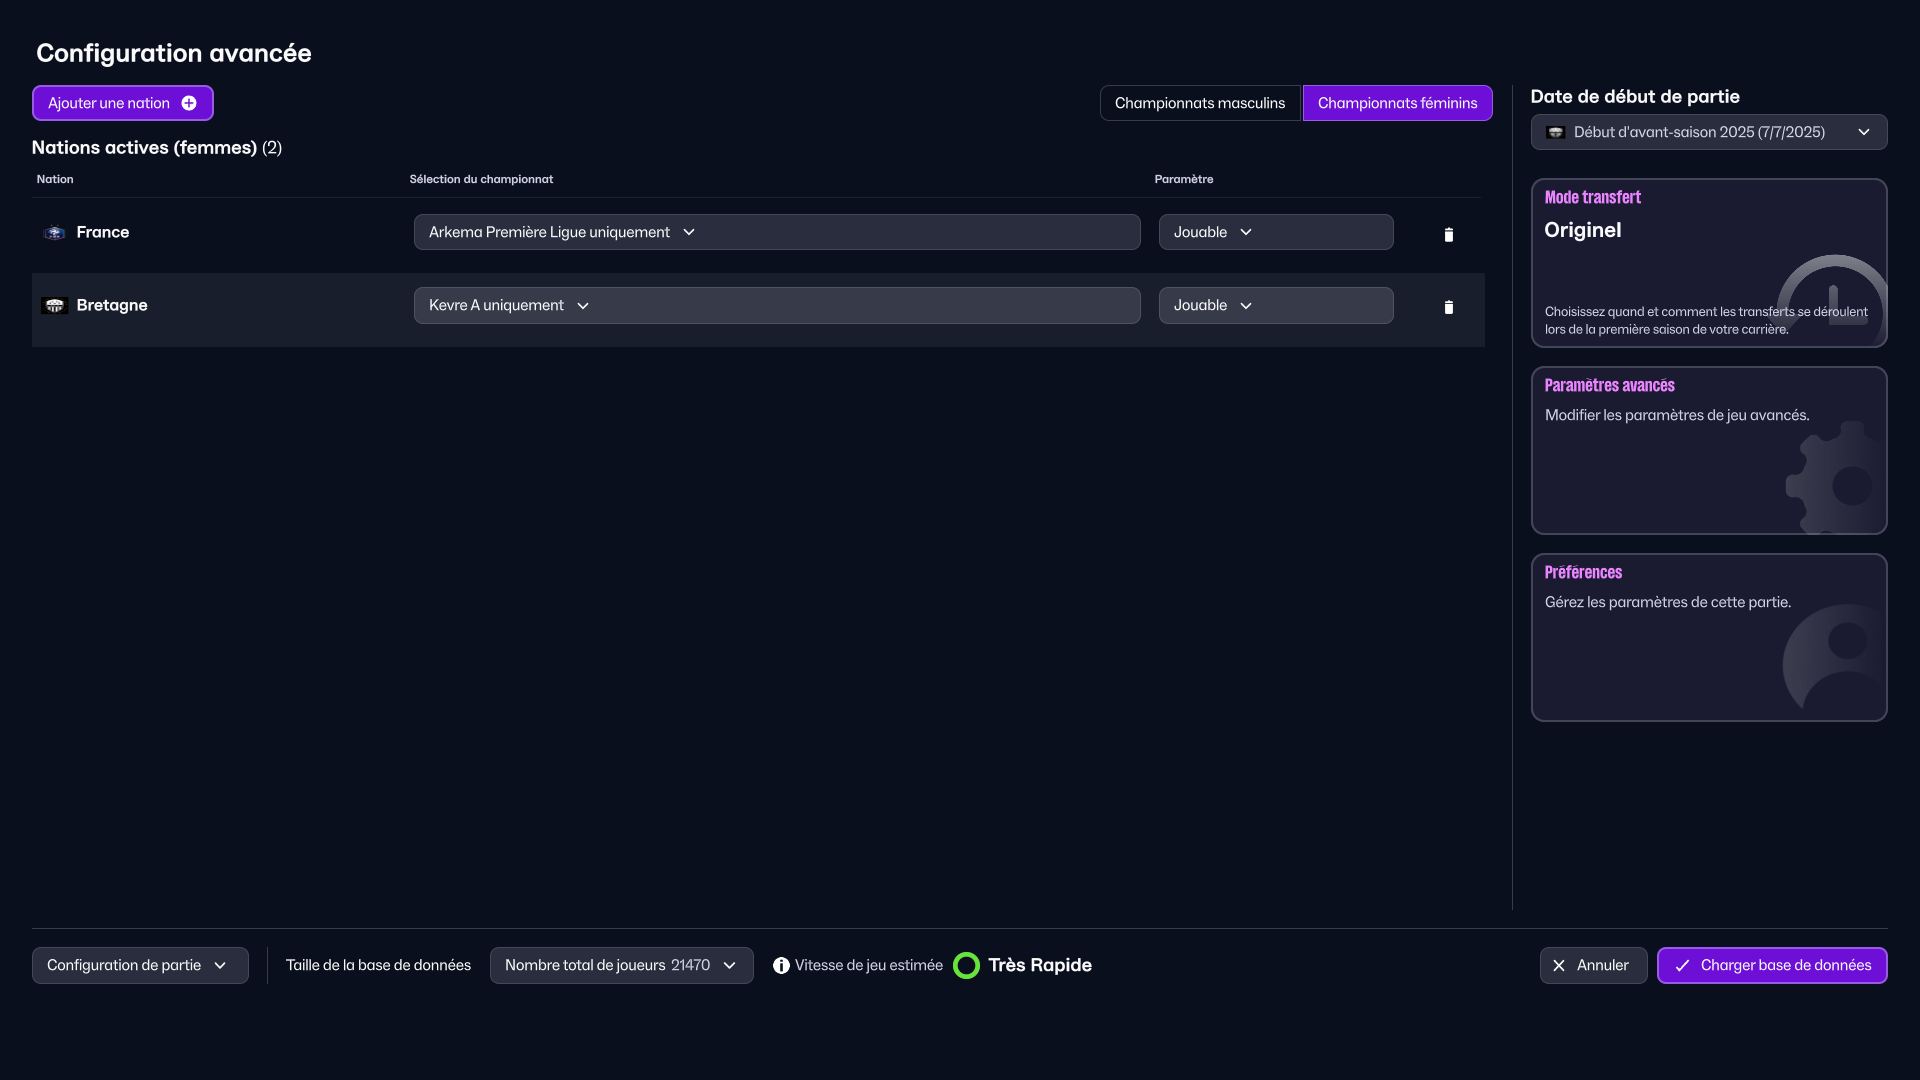The width and height of the screenshot is (1920, 1080).
Task: Open the Configuration de partie menu
Action: tap(140, 965)
